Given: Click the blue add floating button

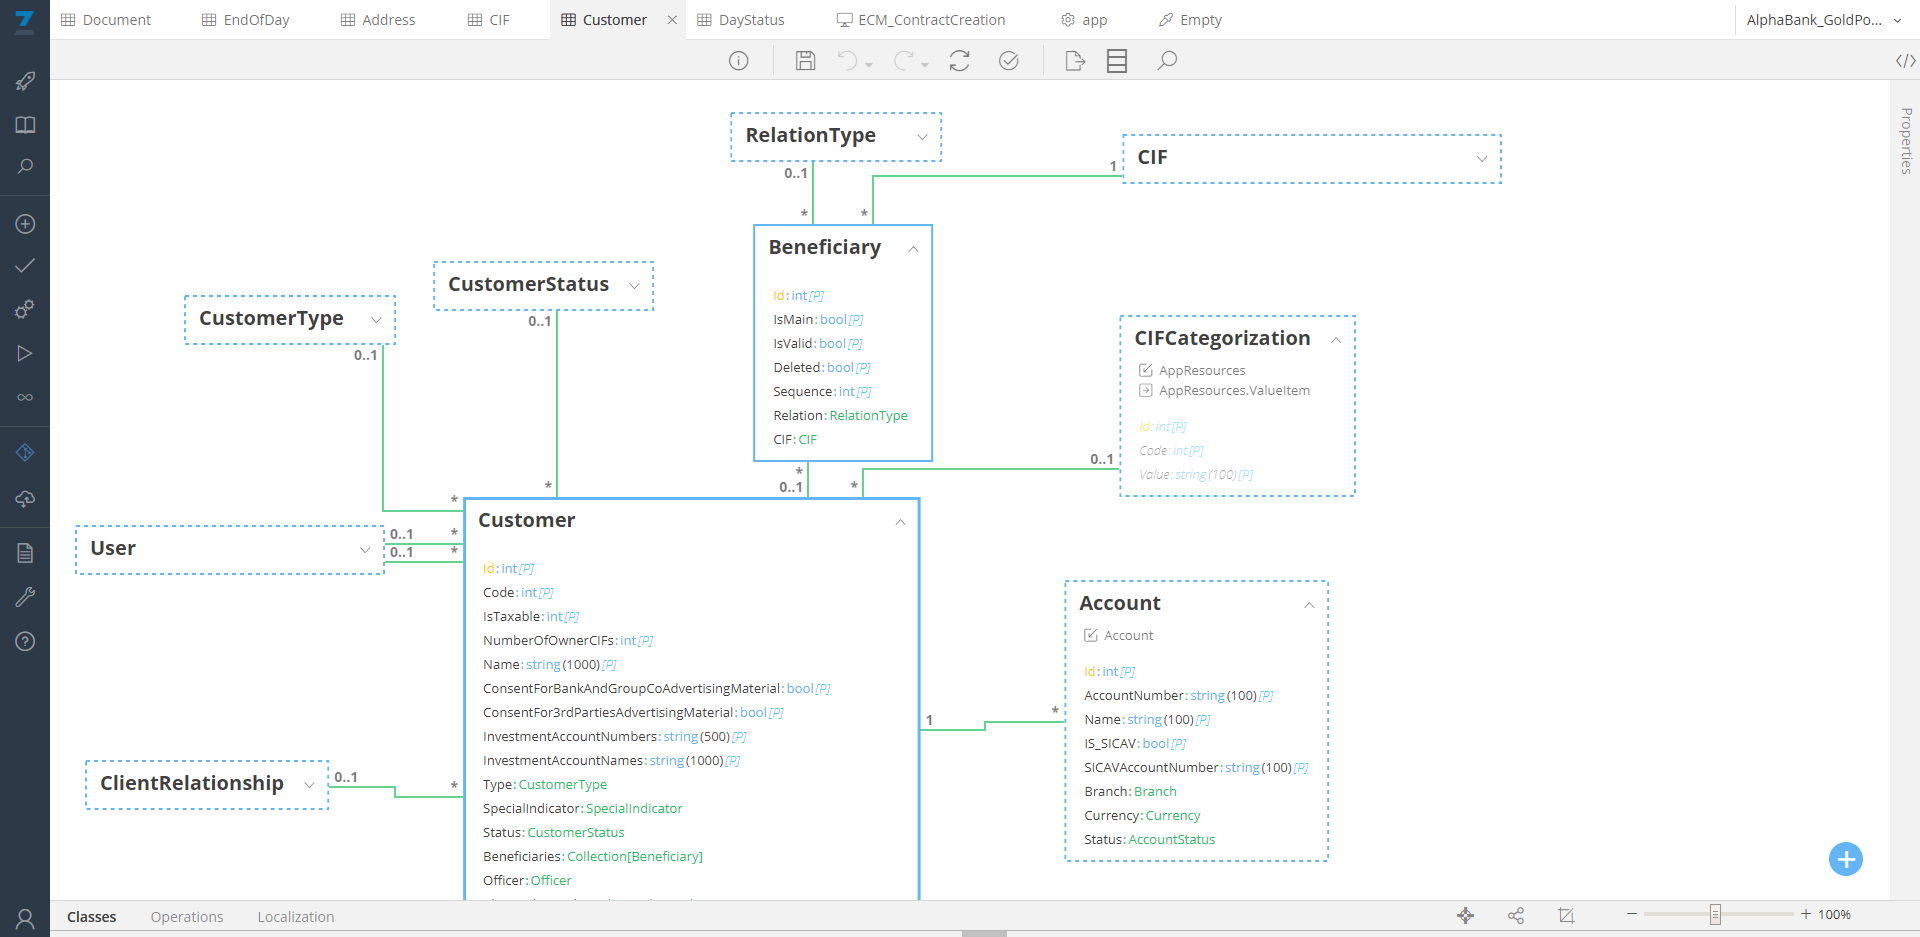Looking at the screenshot, I should pos(1845,859).
